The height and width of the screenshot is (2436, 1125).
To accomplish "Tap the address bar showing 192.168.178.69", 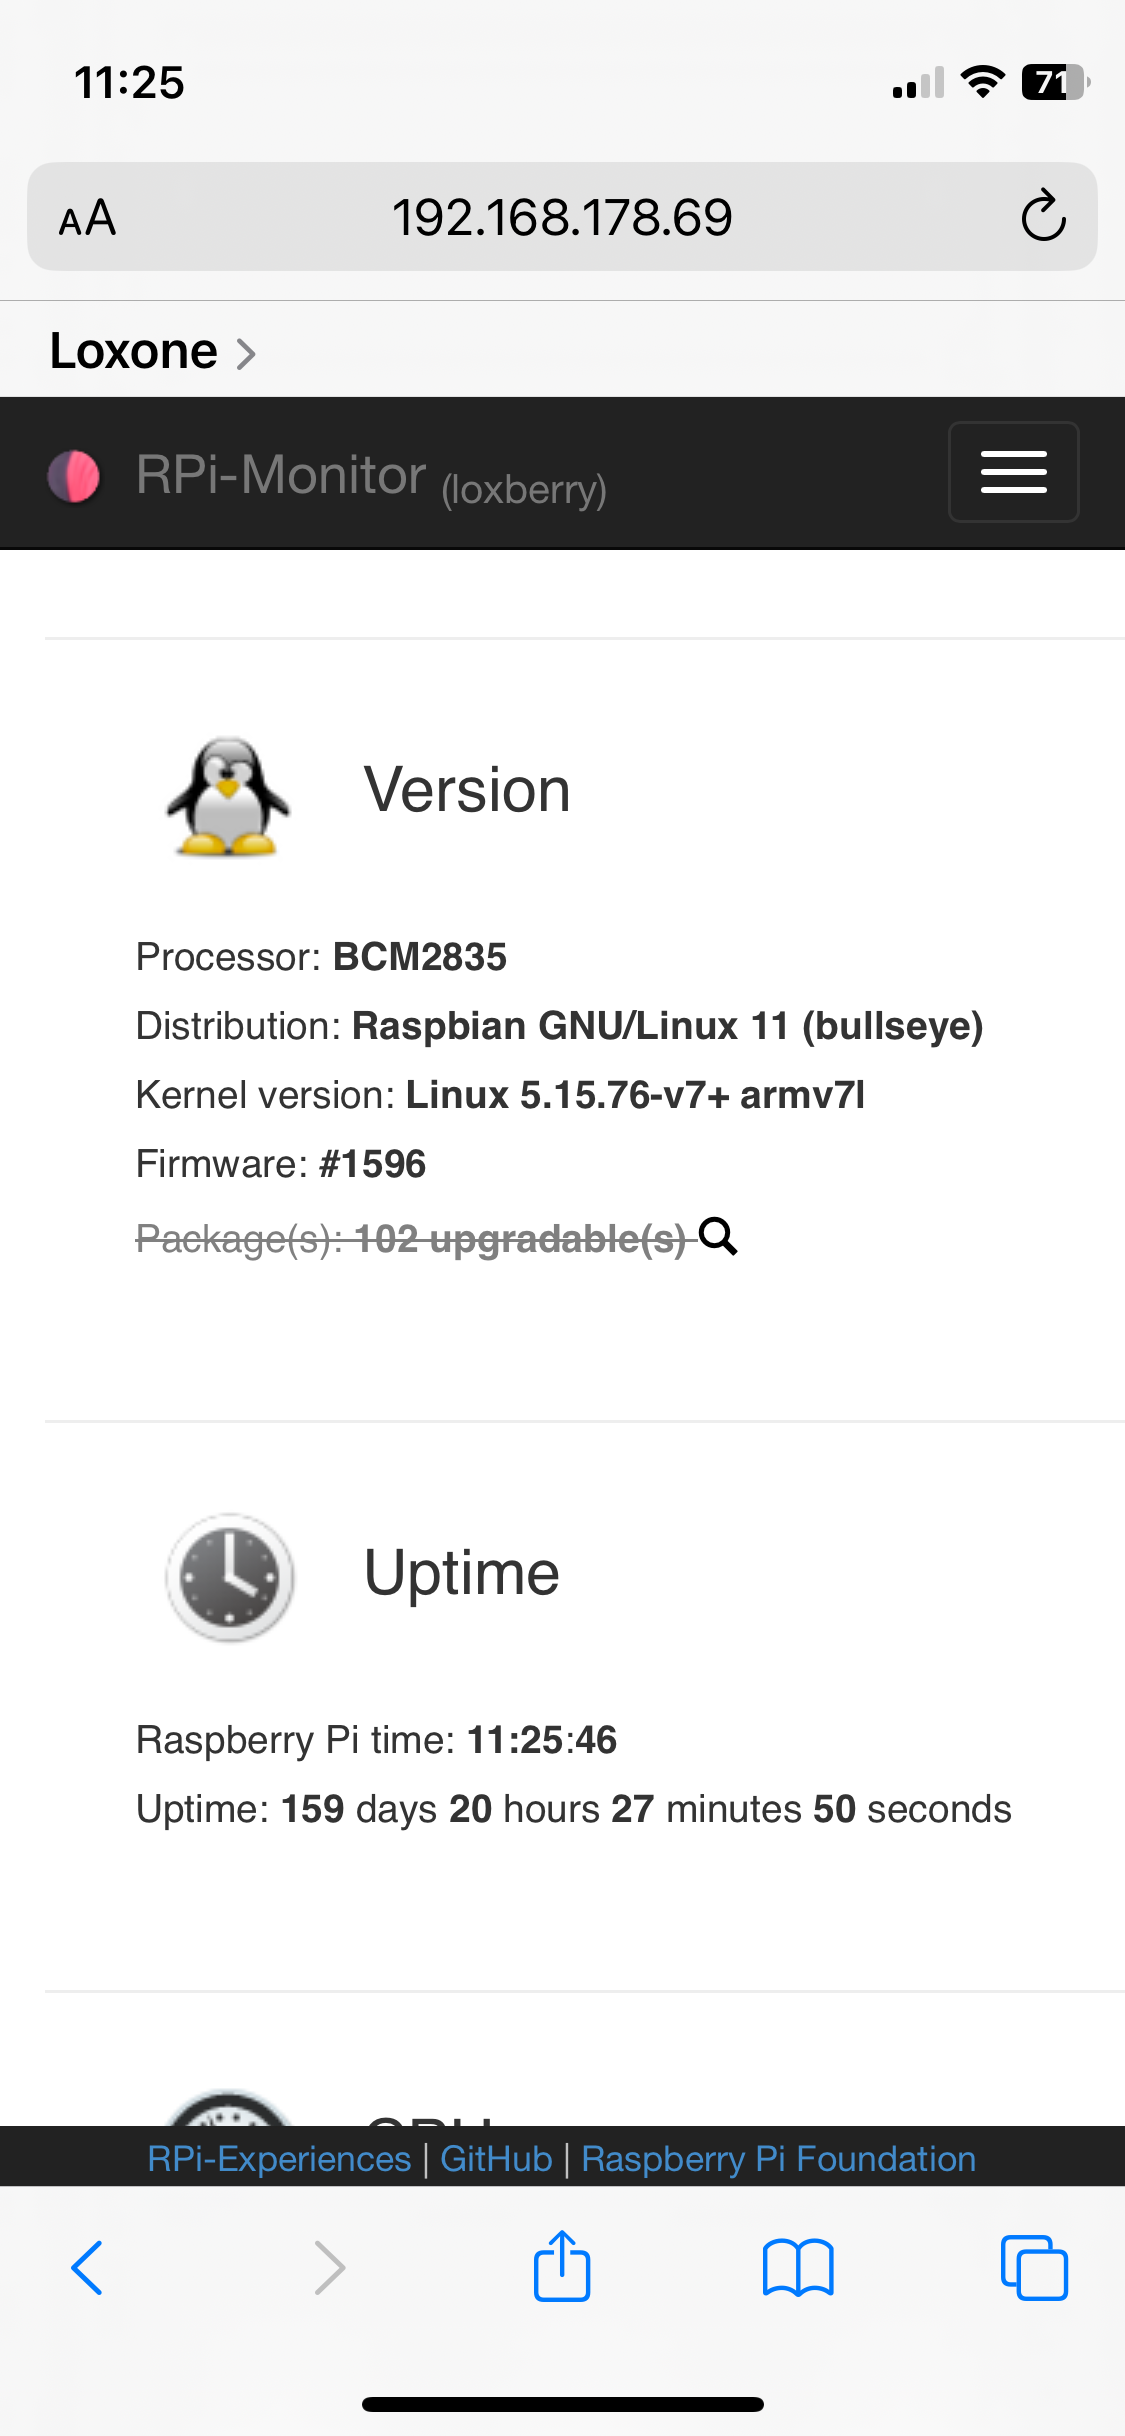I will (562, 217).
